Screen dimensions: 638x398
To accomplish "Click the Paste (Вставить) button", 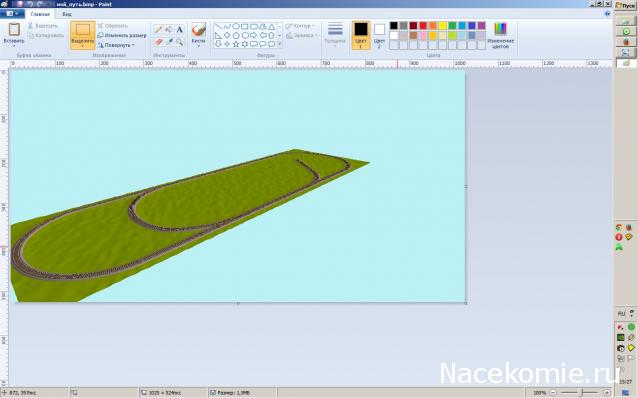I will click(x=14, y=34).
